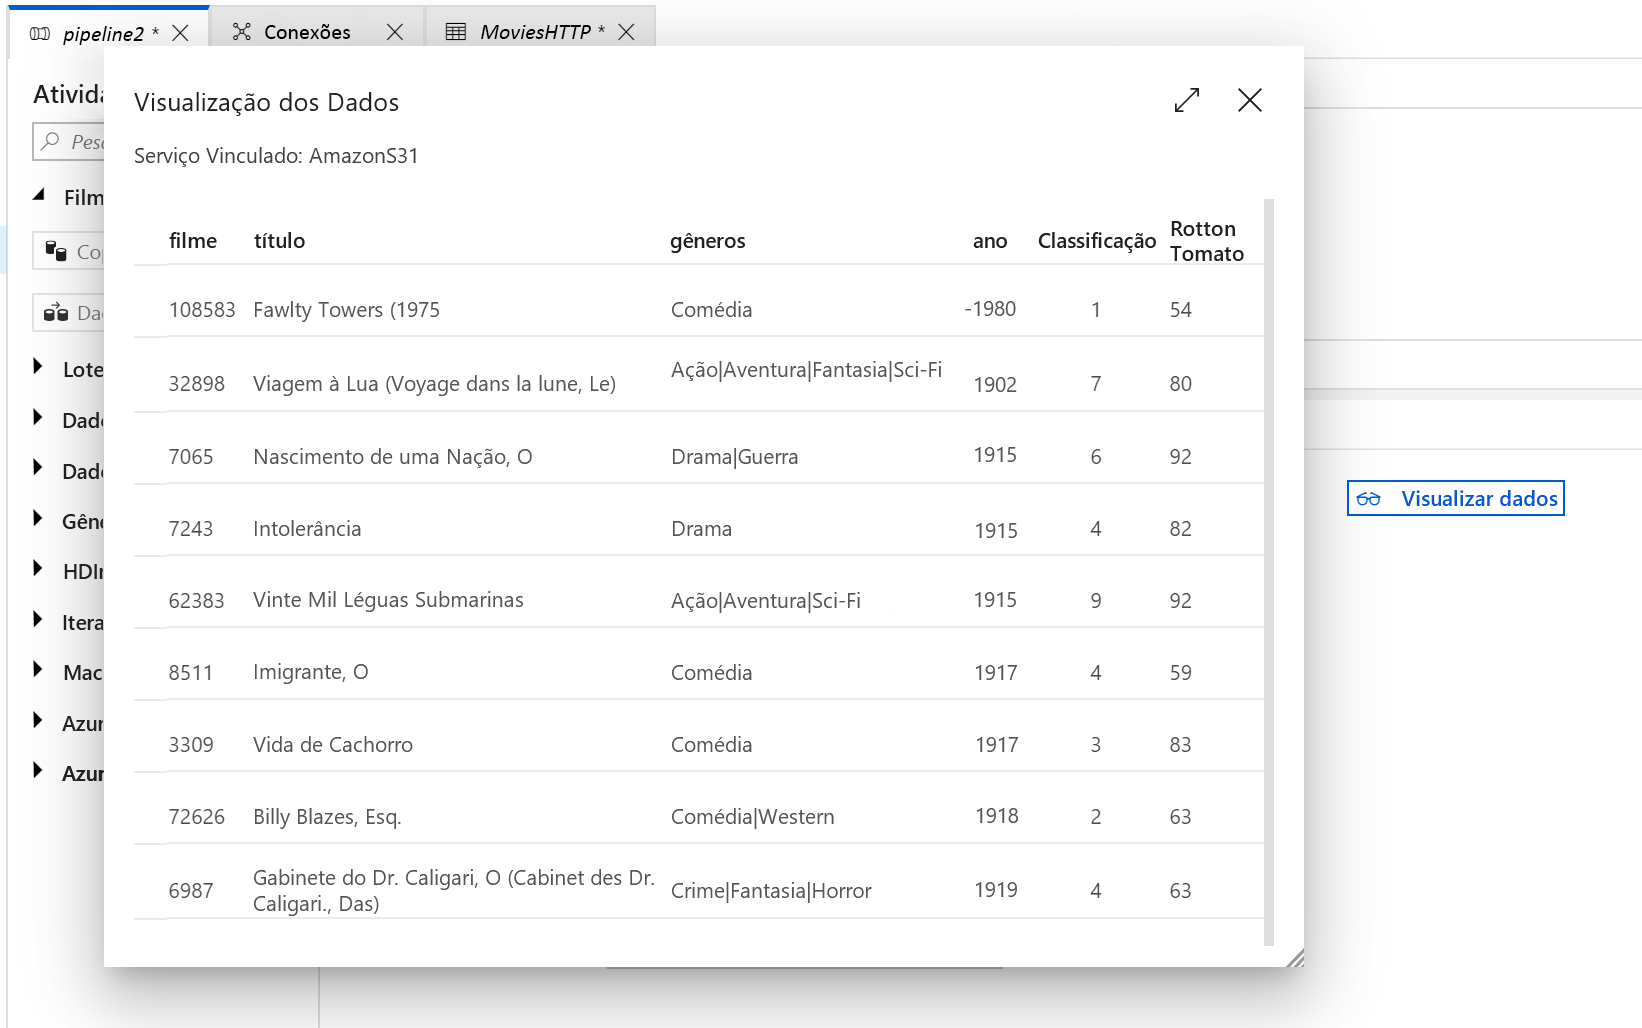
Task: Click the pipeline icon on the pipeline2 tab
Action: click(40, 33)
